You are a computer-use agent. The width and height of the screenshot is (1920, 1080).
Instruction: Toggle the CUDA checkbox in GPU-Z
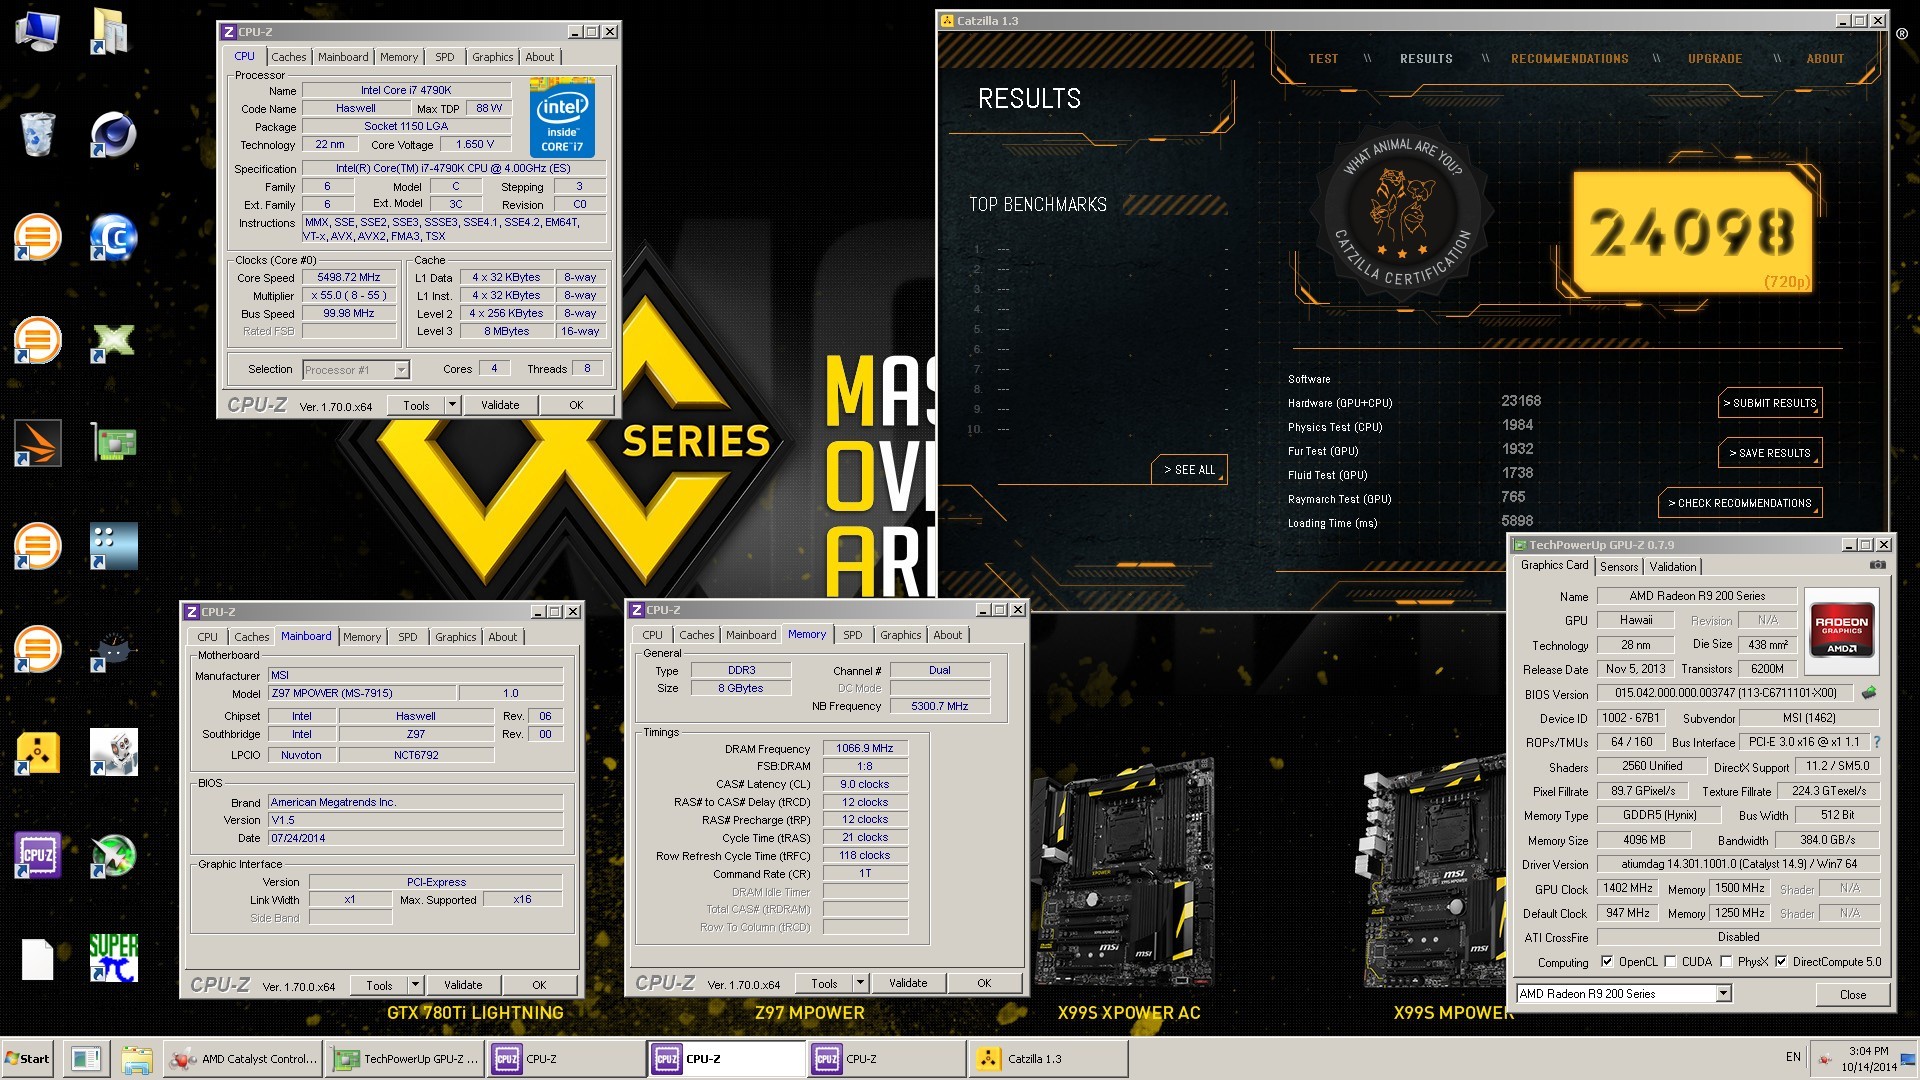tap(1670, 962)
